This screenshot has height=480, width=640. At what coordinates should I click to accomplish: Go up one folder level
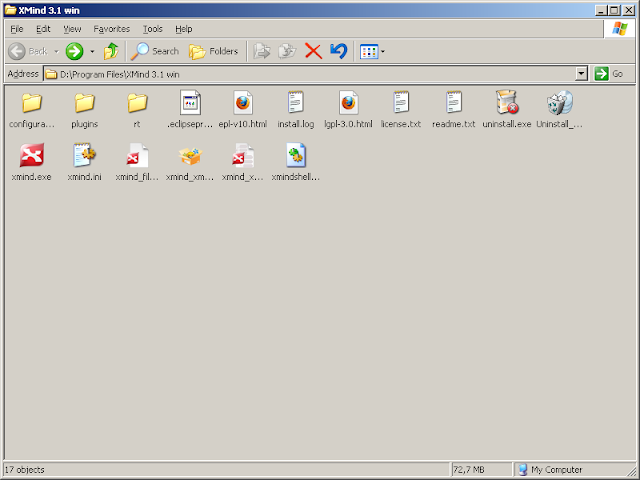click(111, 51)
